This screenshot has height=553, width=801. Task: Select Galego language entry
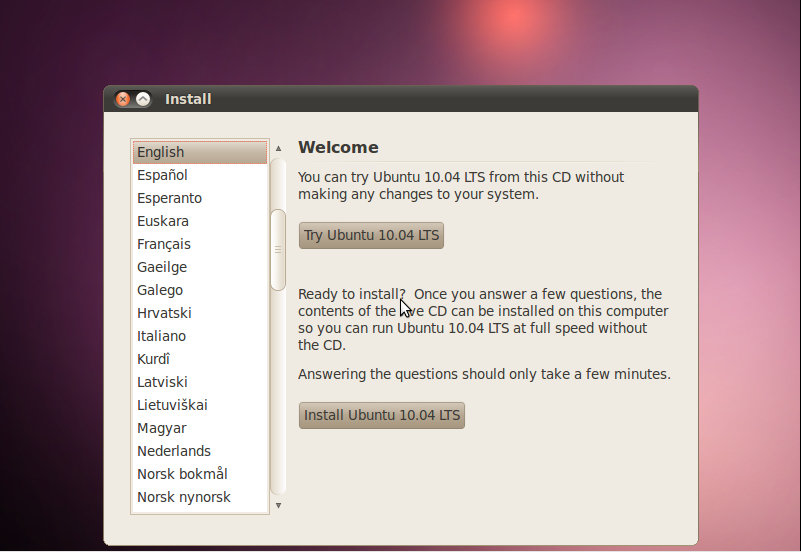tap(200, 290)
